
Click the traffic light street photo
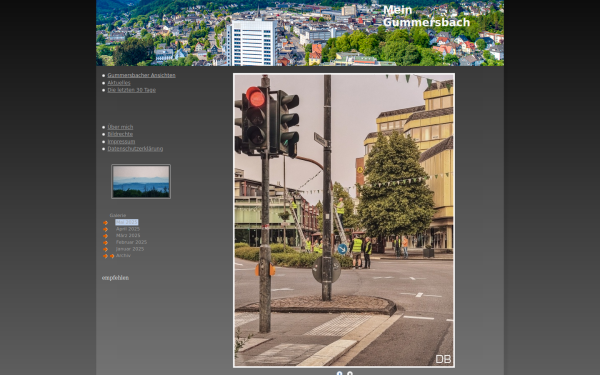[344, 220]
